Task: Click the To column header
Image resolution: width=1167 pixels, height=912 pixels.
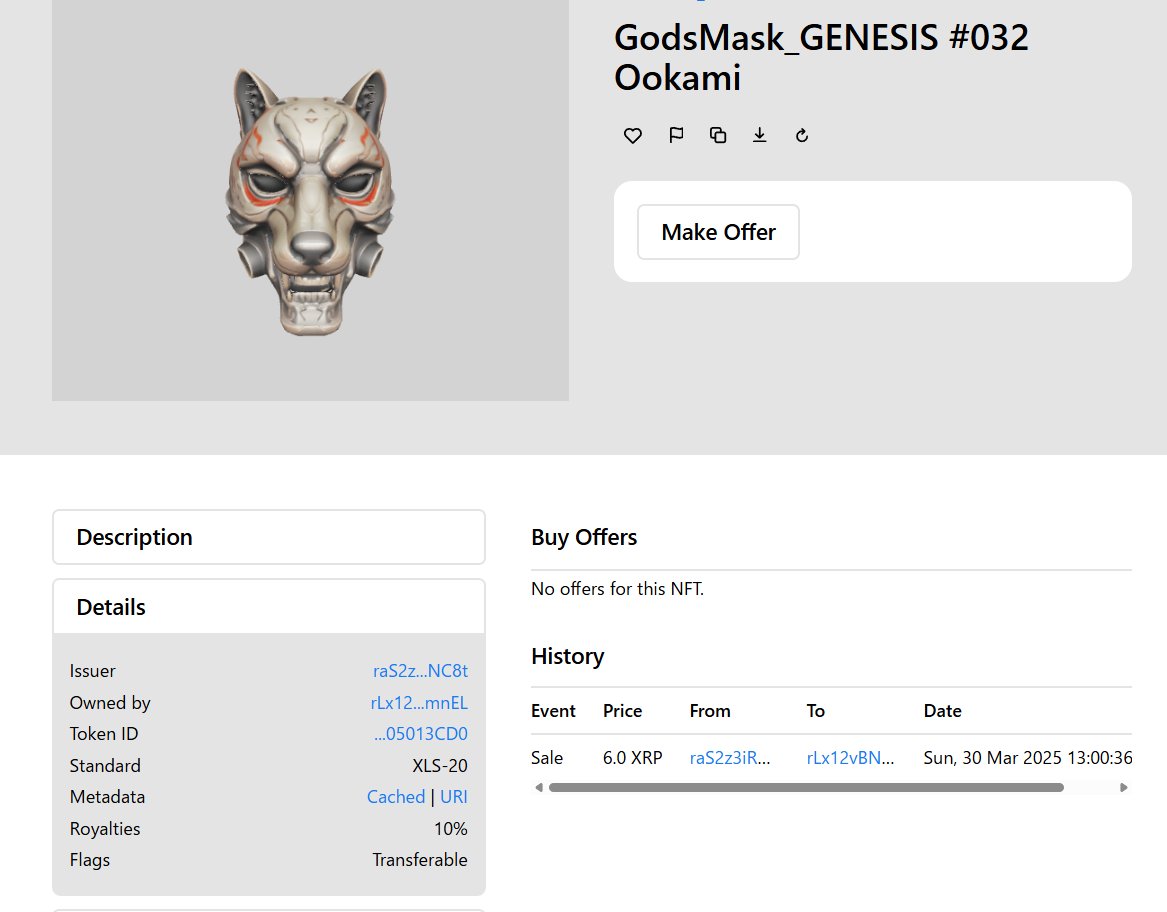Action: click(x=816, y=711)
